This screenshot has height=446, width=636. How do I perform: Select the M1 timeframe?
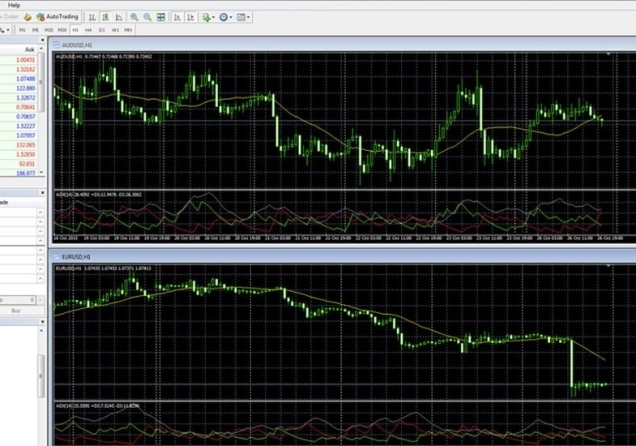pyautogui.click(x=22, y=30)
